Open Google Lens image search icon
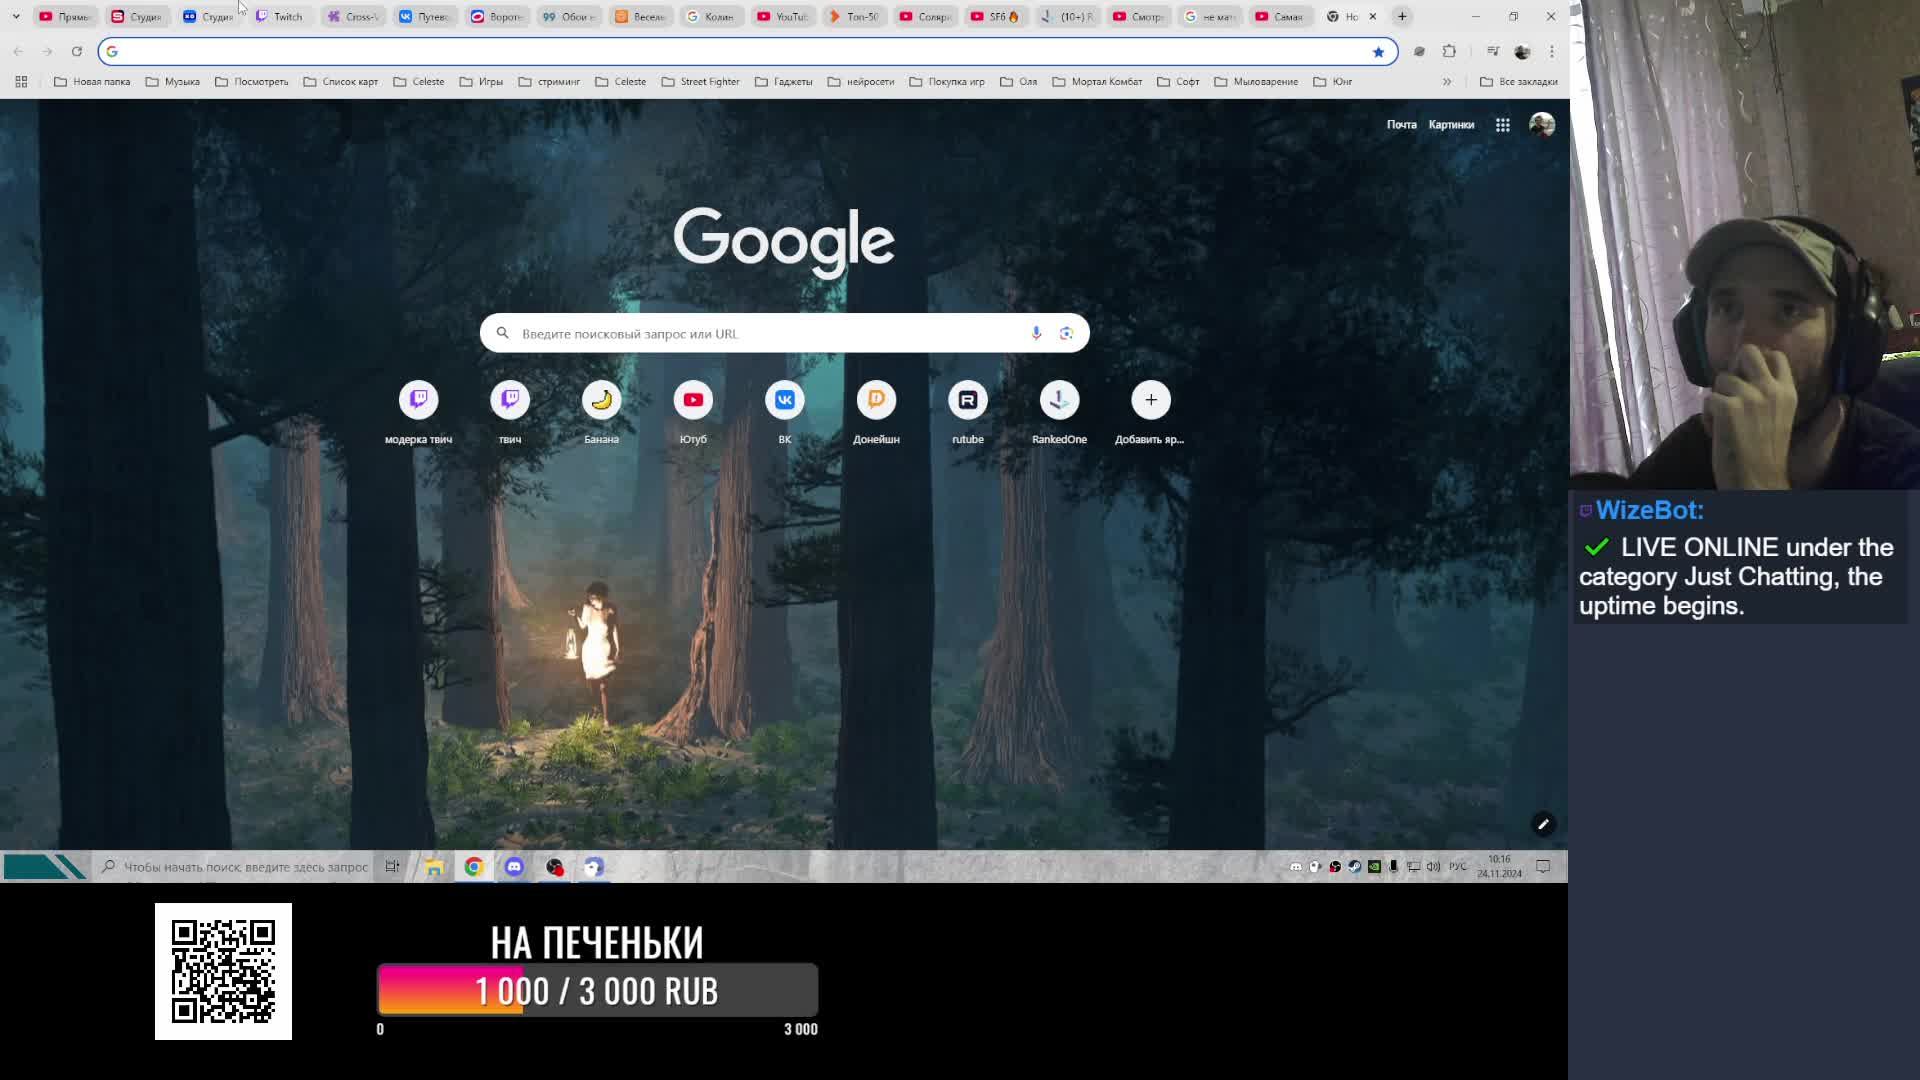This screenshot has height=1080, width=1920. coord(1066,333)
